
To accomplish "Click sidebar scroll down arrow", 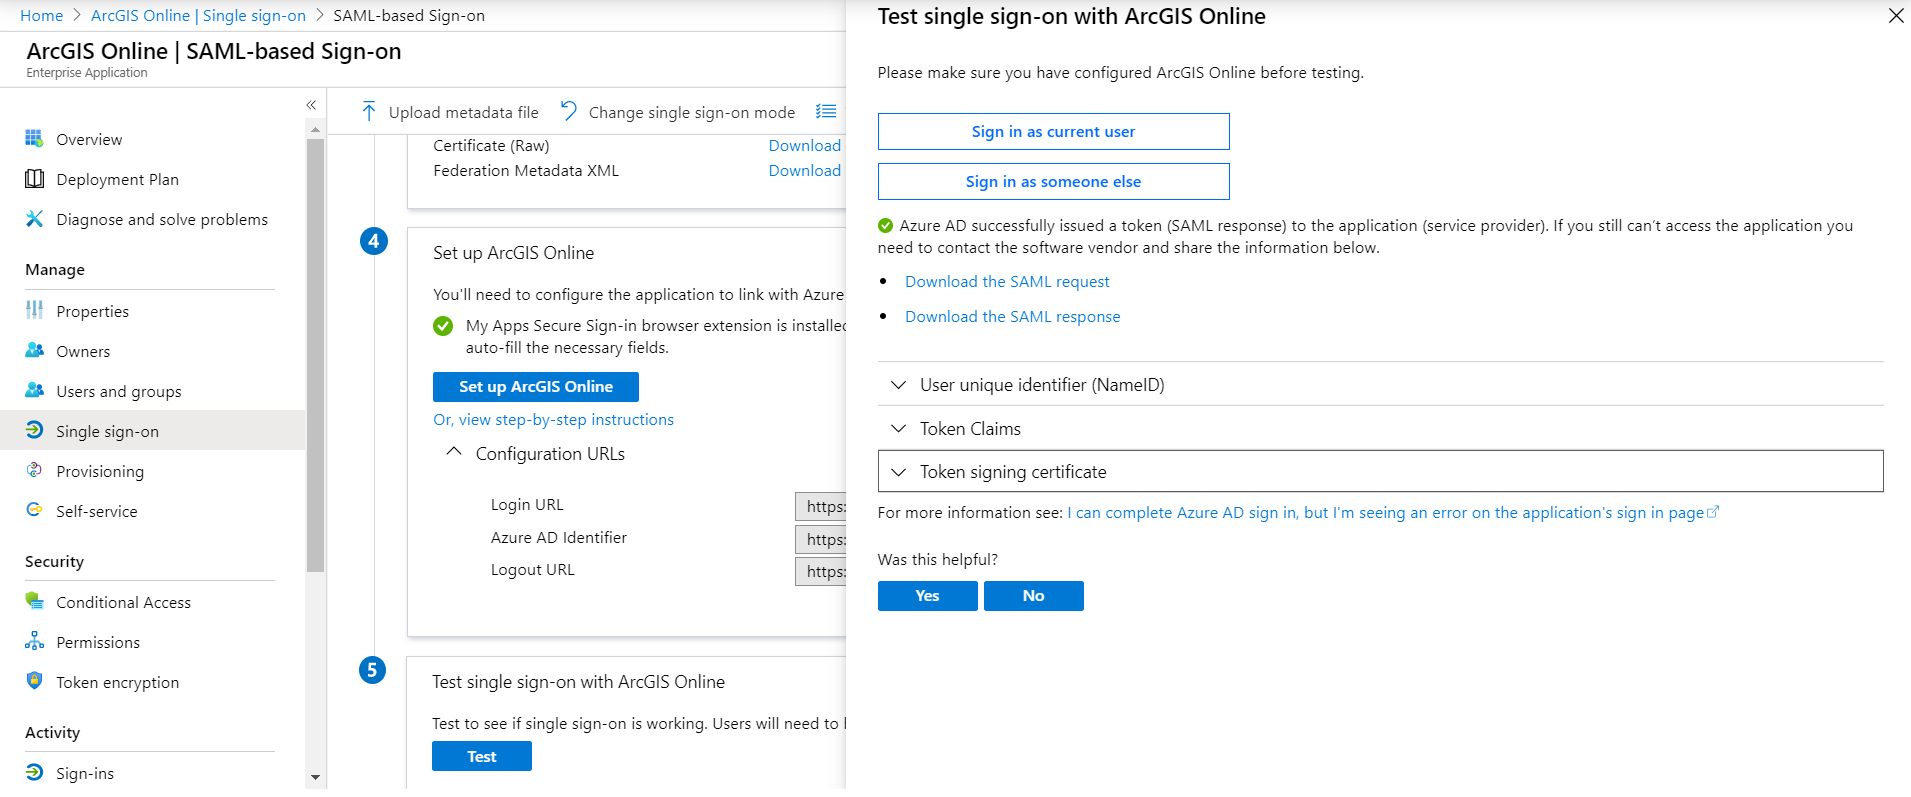I will click(315, 777).
